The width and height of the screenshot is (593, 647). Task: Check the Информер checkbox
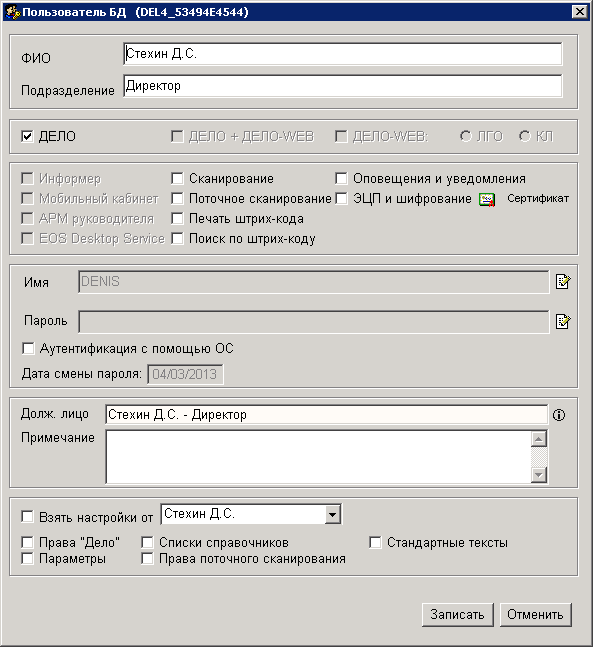click(x=27, y=179)
